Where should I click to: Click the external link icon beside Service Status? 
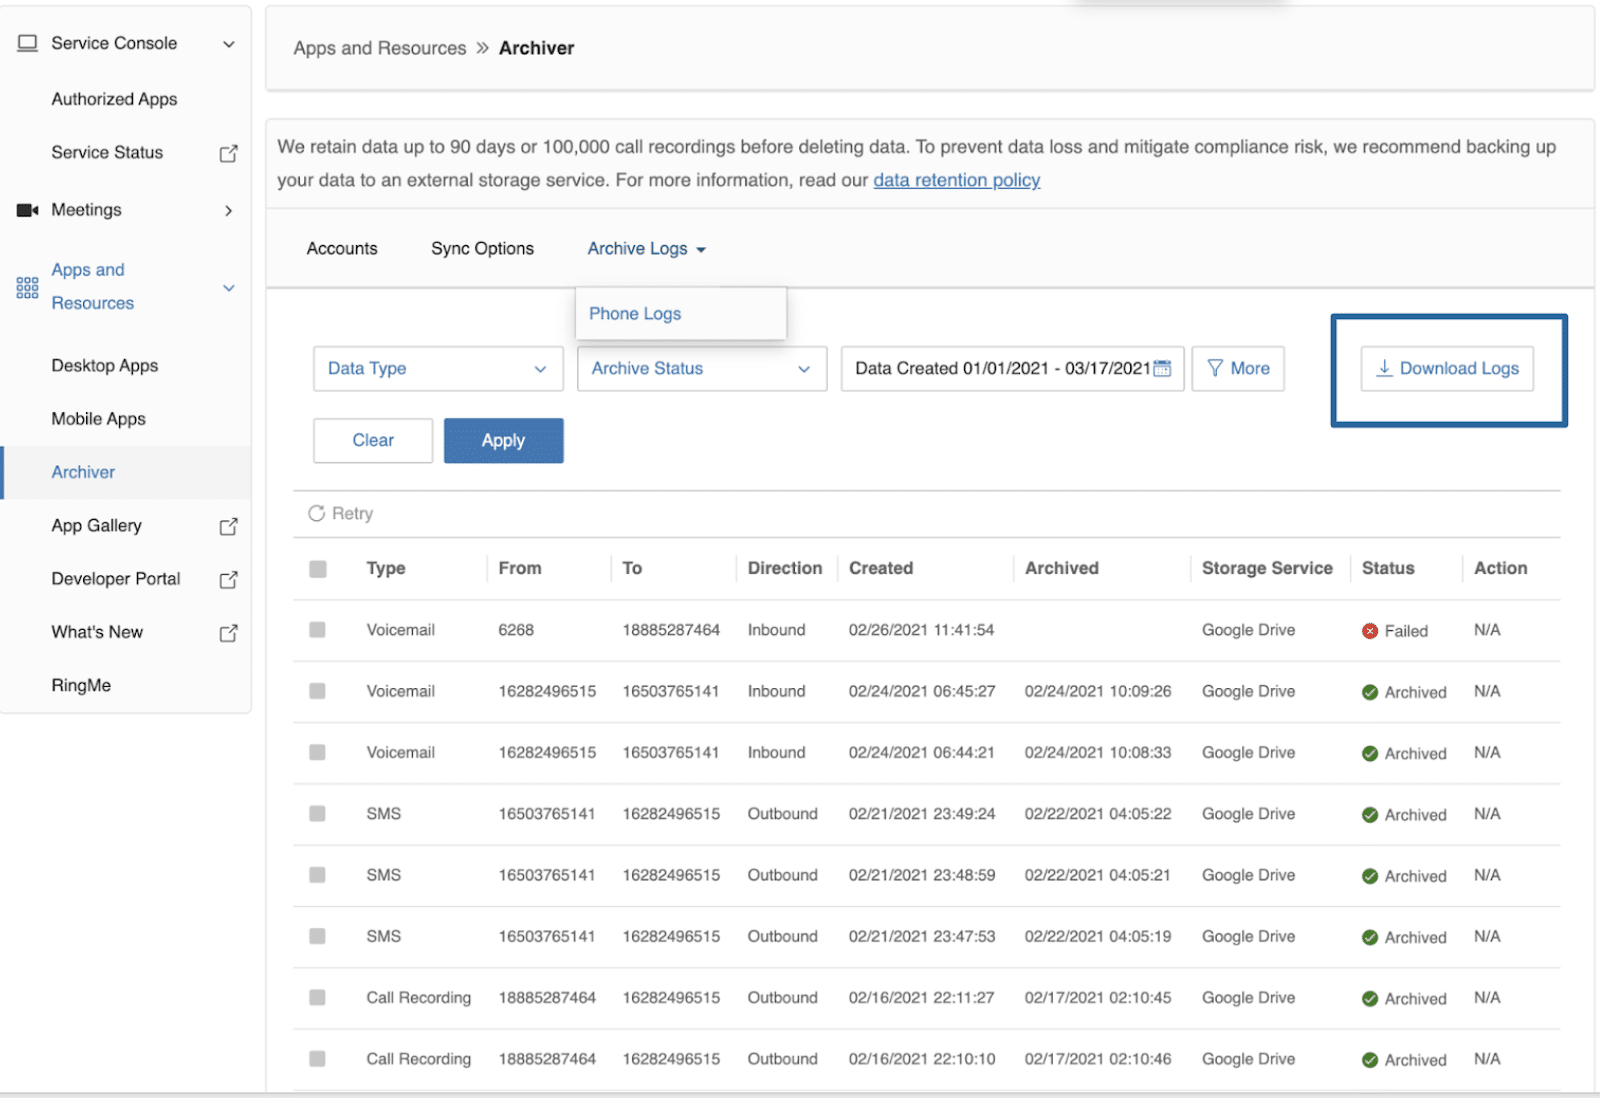(x=228, y=153)
